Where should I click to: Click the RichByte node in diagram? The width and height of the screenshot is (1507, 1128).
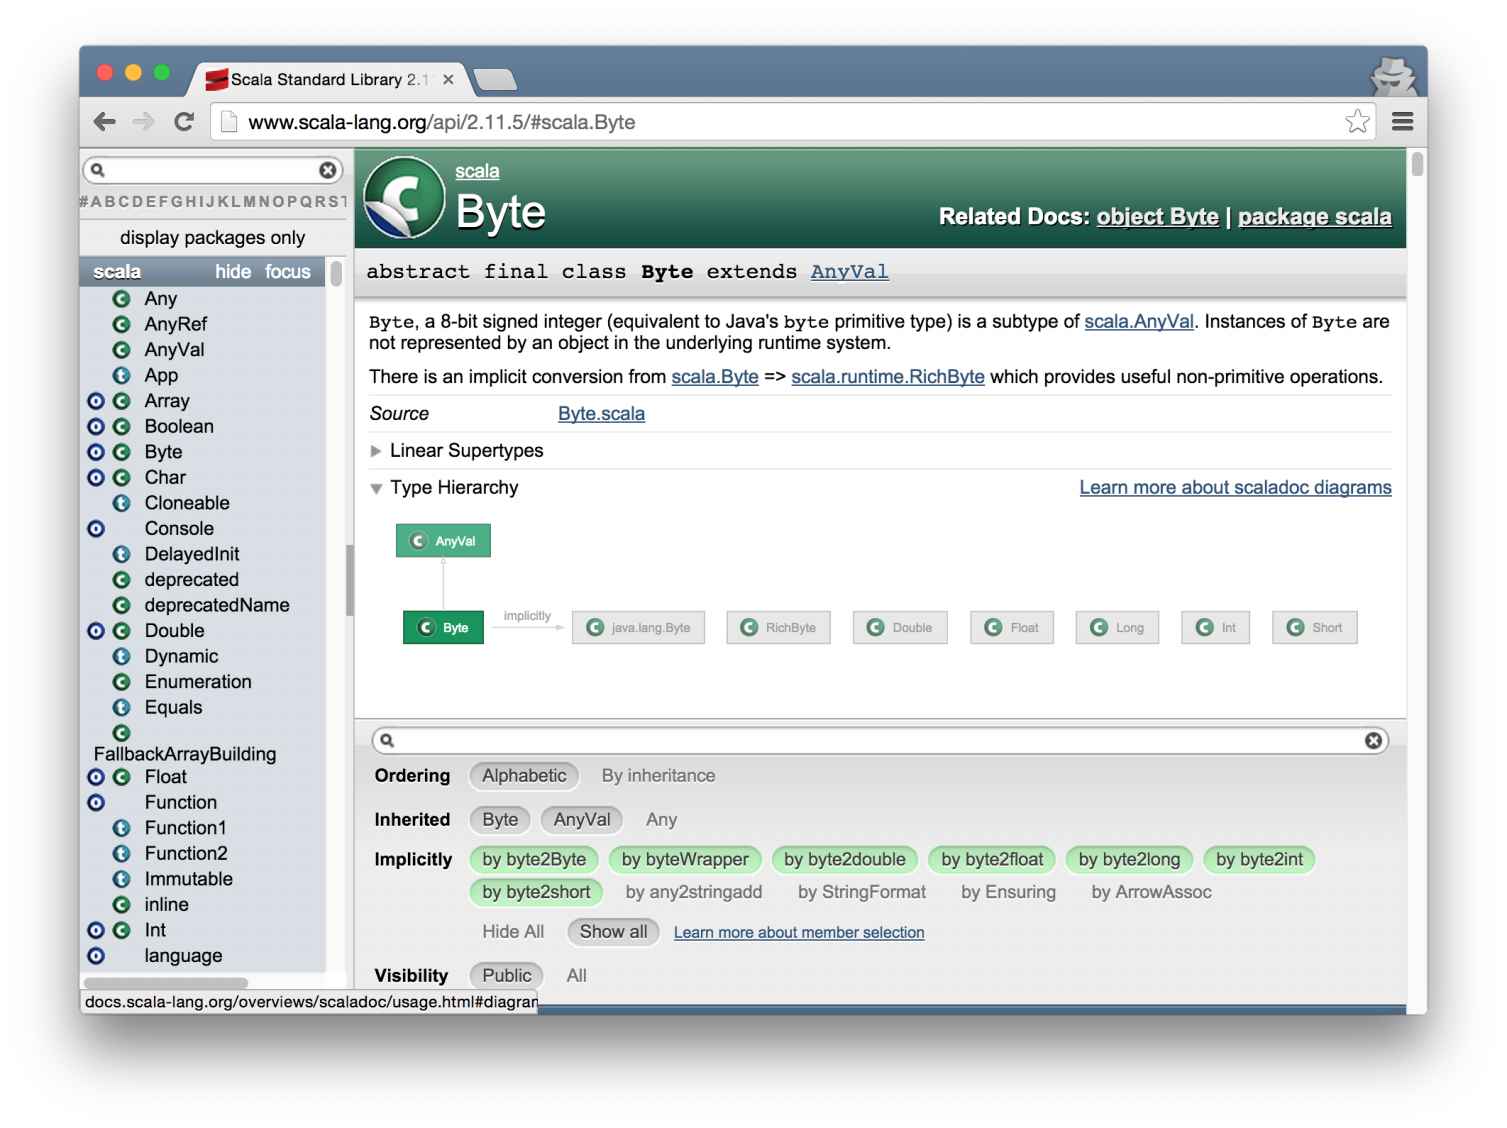click(x=778, y=628)
